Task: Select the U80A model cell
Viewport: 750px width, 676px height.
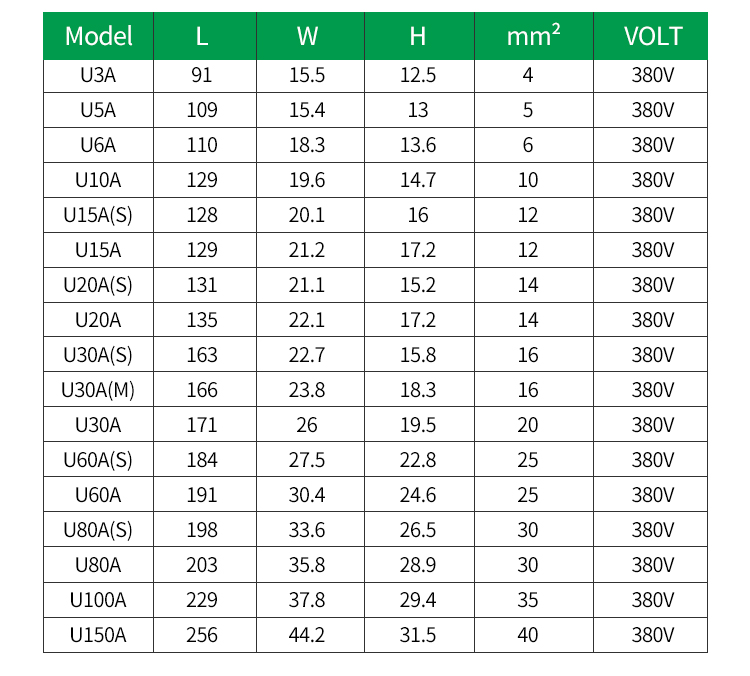Action: click(x=99, y=565)
